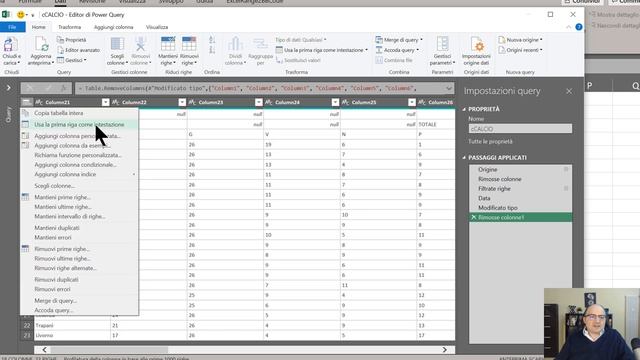Open the Editor avanzato
This screenshot has height=360, width=640.
tap(78, 50)
